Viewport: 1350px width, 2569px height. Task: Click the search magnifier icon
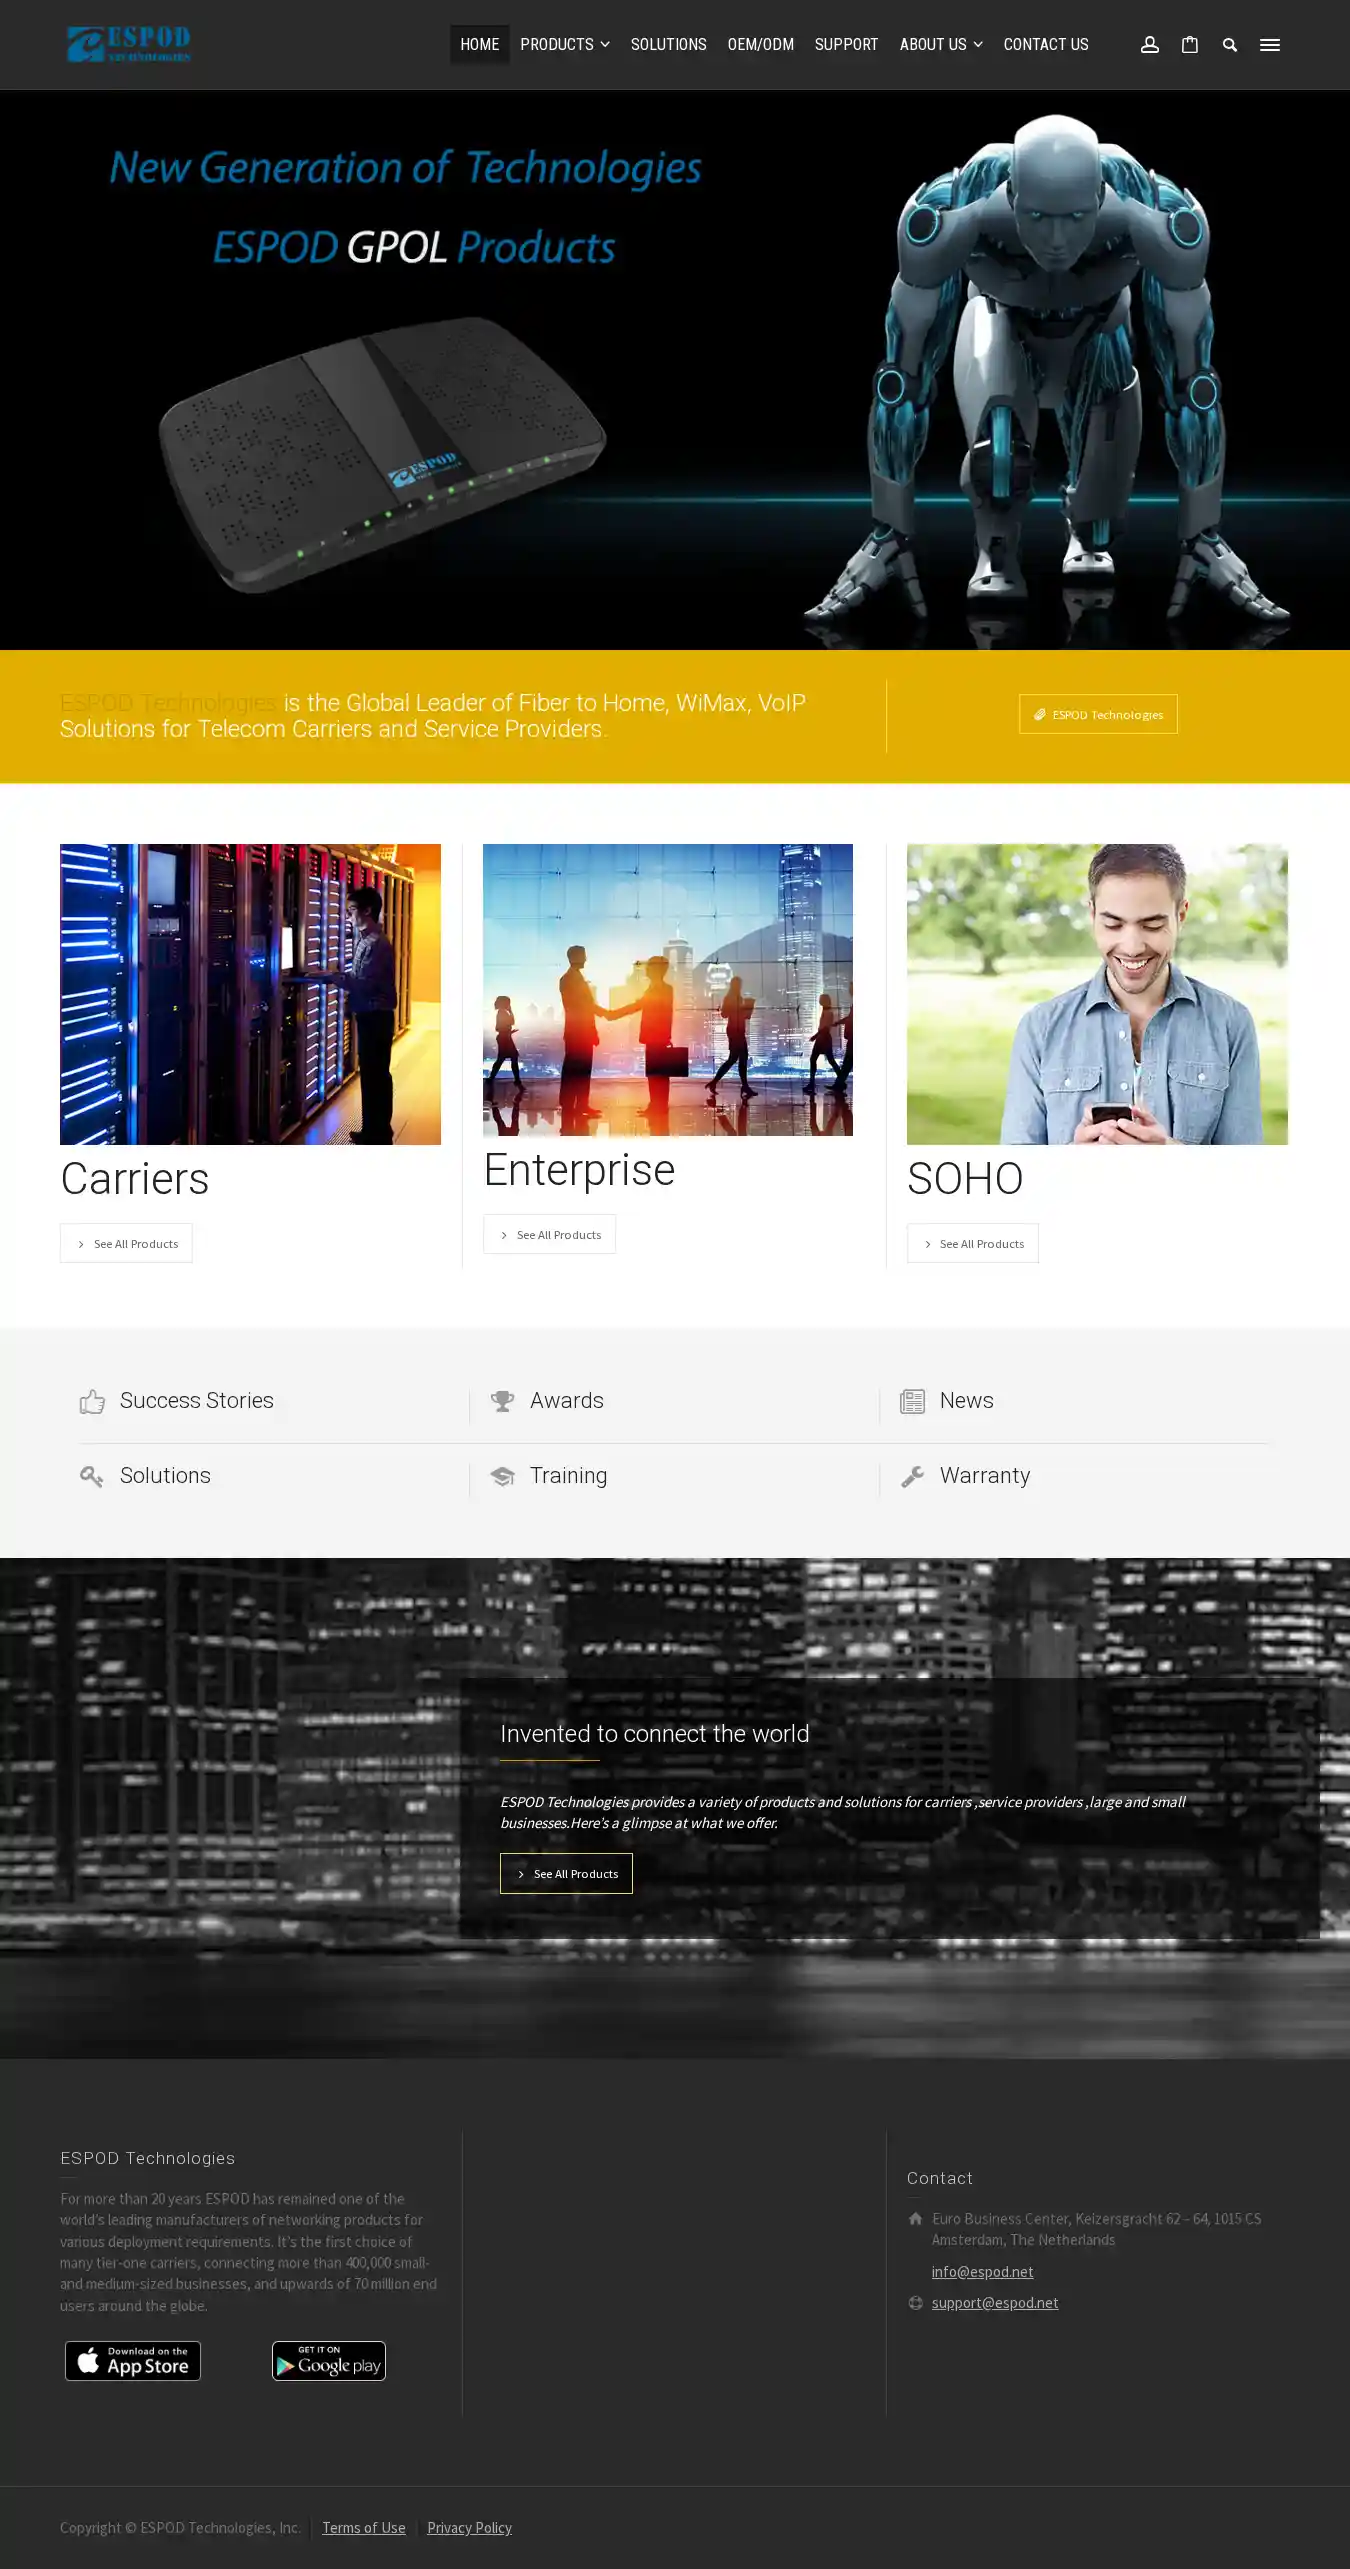coord(1230,45)
